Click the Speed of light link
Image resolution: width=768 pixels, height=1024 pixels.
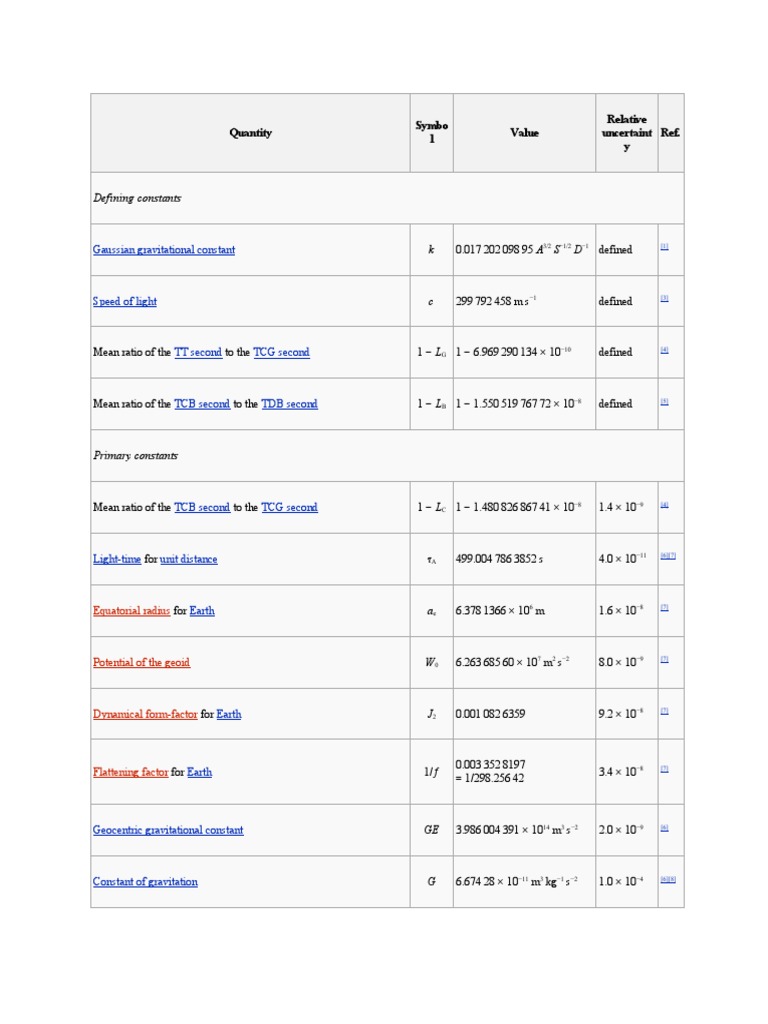coord(125,301)
